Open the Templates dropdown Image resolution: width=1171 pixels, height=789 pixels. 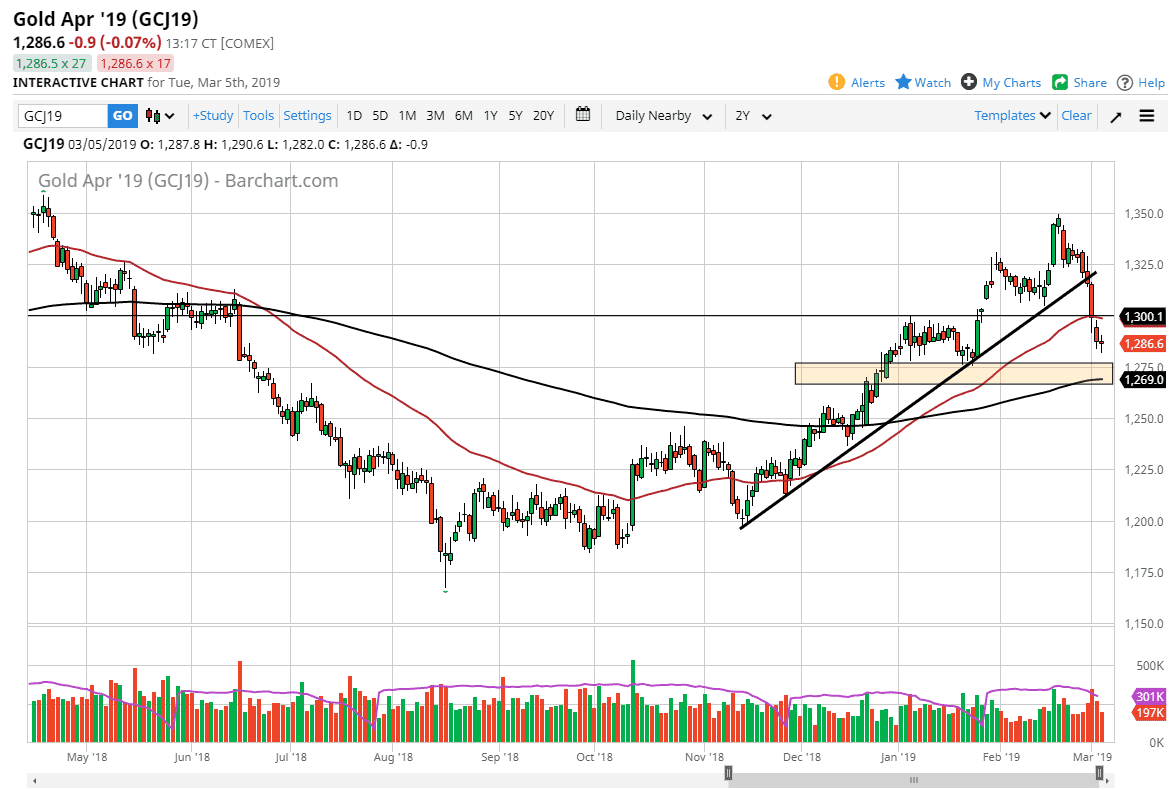(x=1013, y=116)
